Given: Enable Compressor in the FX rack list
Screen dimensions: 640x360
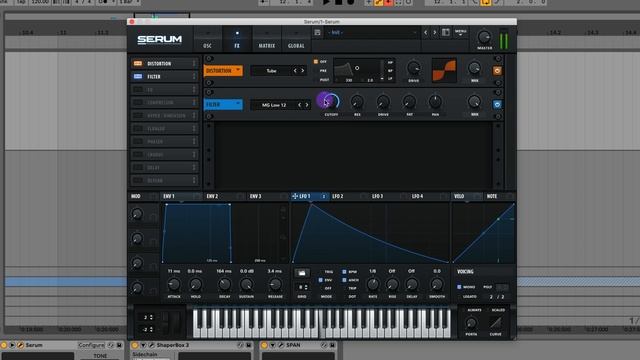Looking at the screenshot, I should pos(138,102).
